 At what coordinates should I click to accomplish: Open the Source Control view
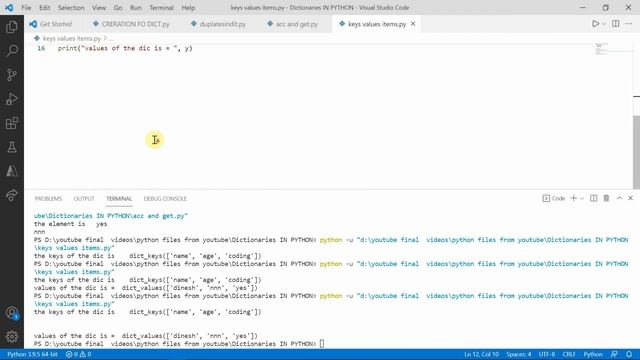click(x=12, y=75)
